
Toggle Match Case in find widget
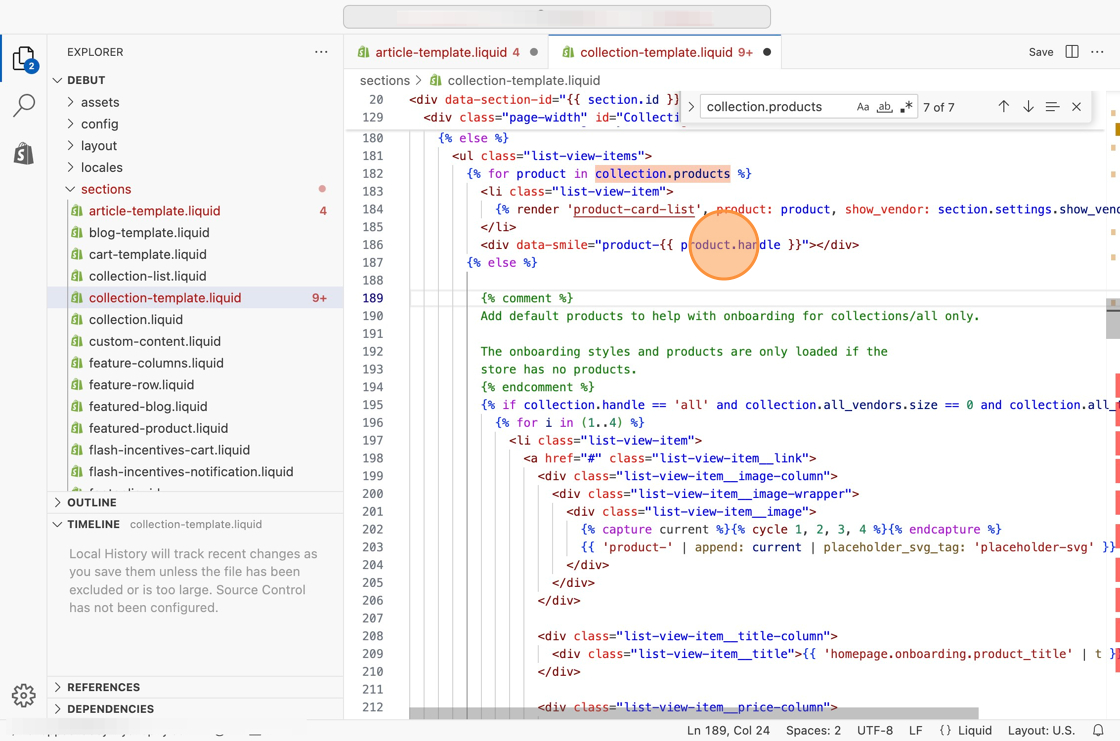[x=862, y=107]
